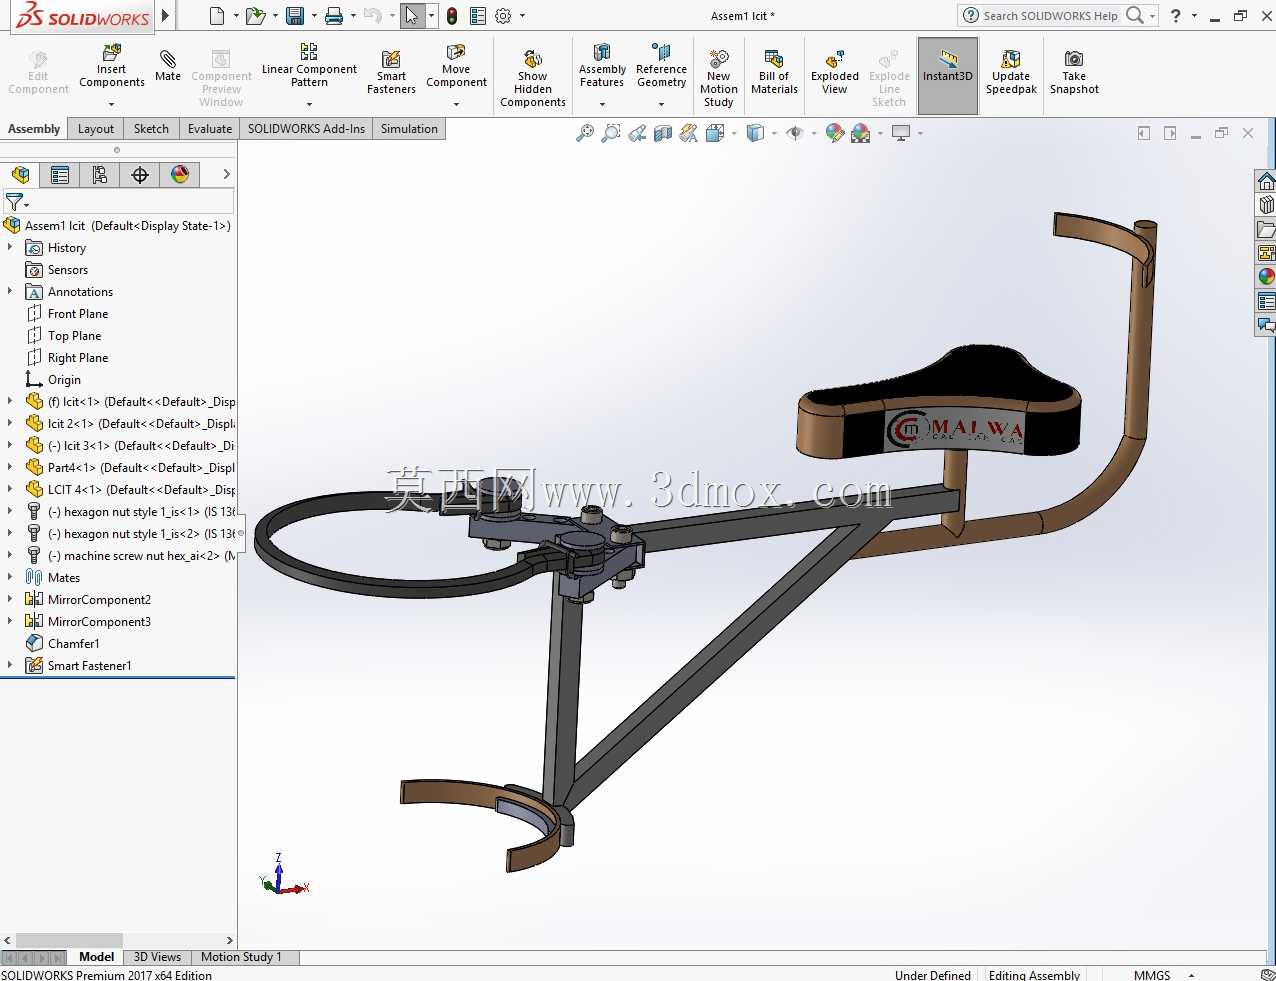Open Linear Component Pattern dropdown arrow
The image size is (1276, 981).
(x=309, y=104)
